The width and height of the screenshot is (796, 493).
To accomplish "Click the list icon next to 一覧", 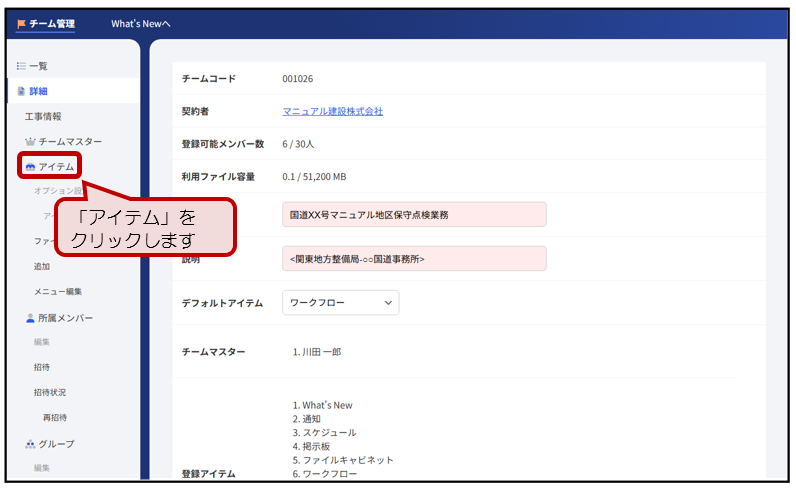I will click(21, 66).
